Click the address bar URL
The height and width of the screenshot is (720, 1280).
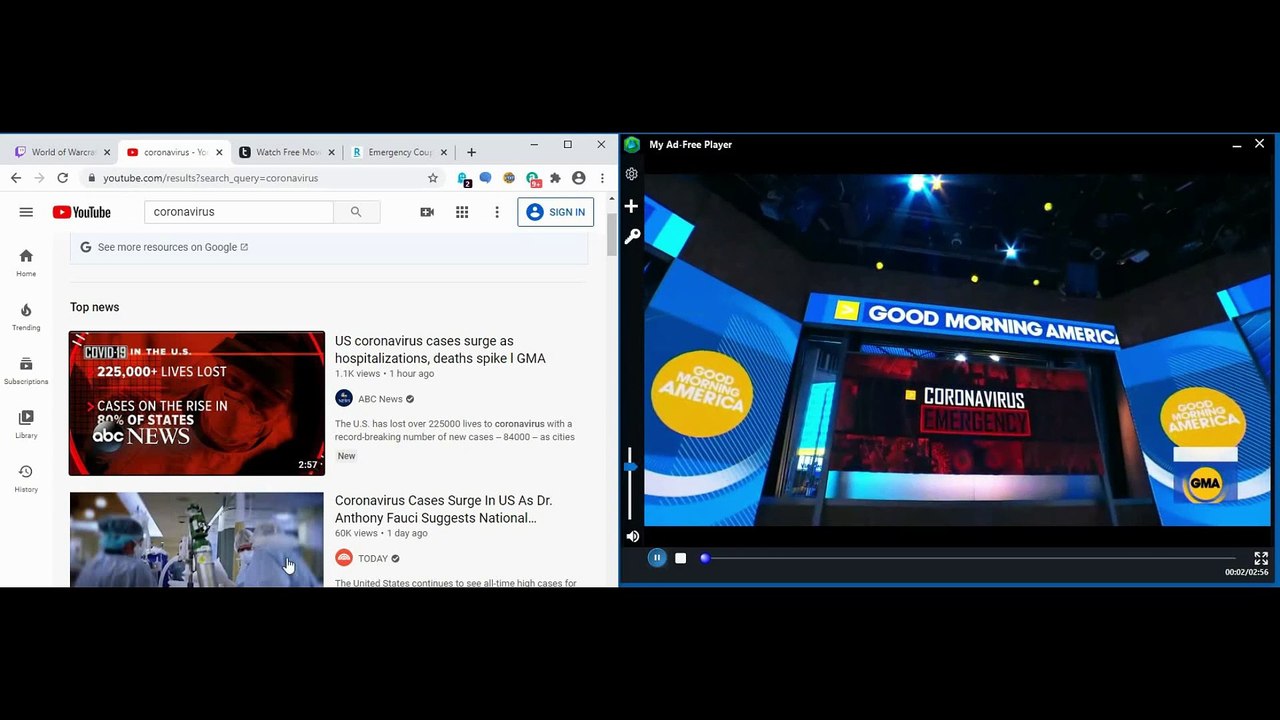211,178
